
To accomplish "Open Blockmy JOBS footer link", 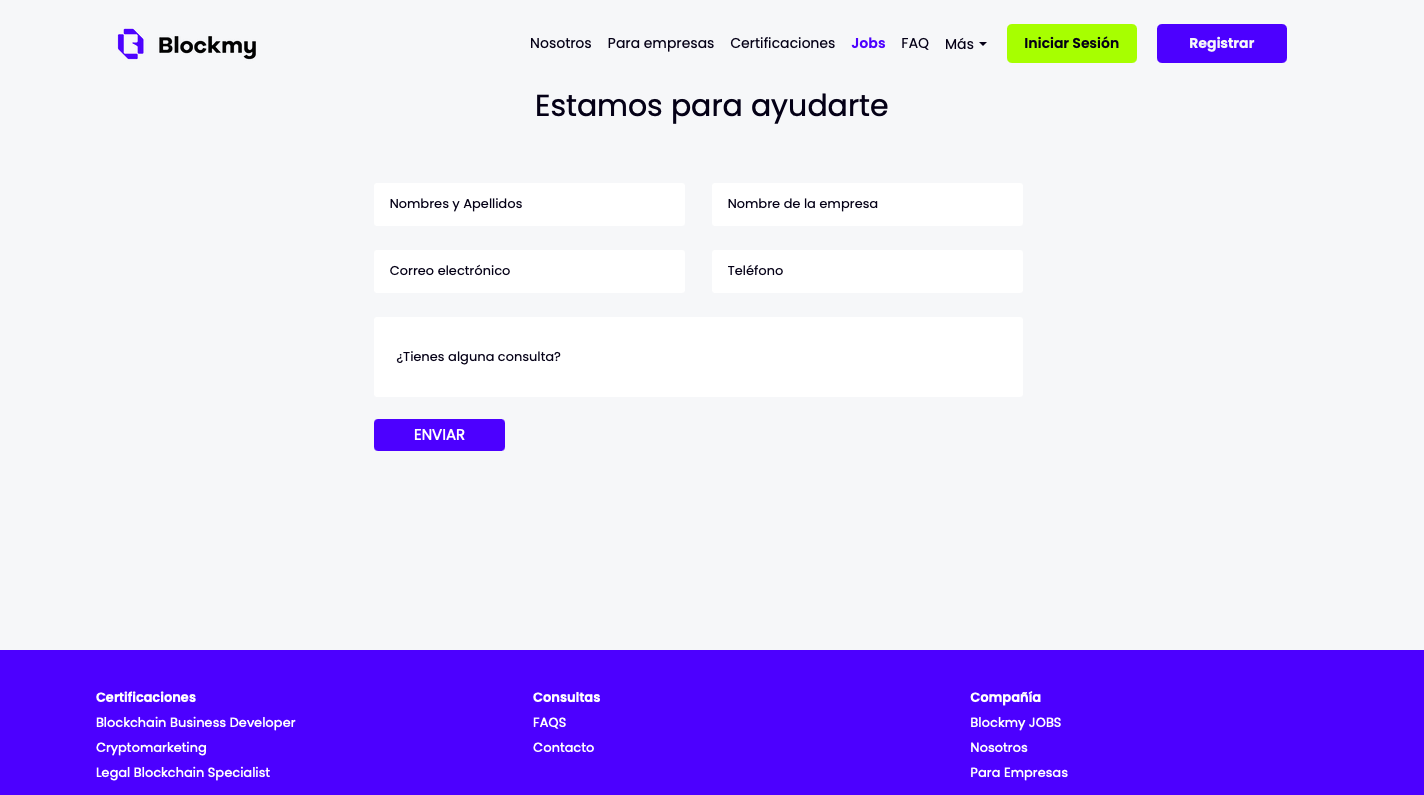I will point(1015,722).
